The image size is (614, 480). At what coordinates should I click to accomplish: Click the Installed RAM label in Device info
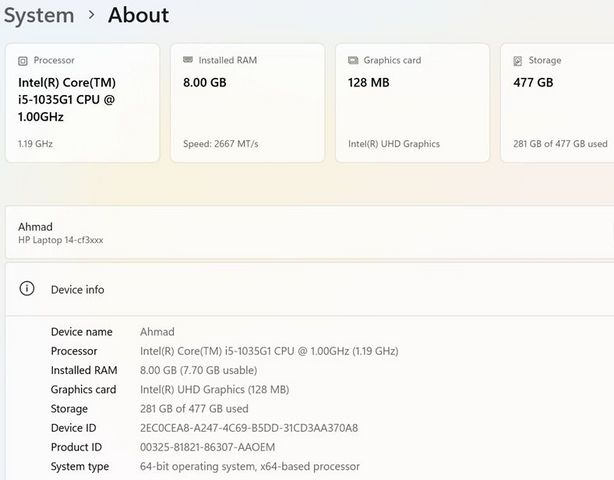tap(84, 370)
